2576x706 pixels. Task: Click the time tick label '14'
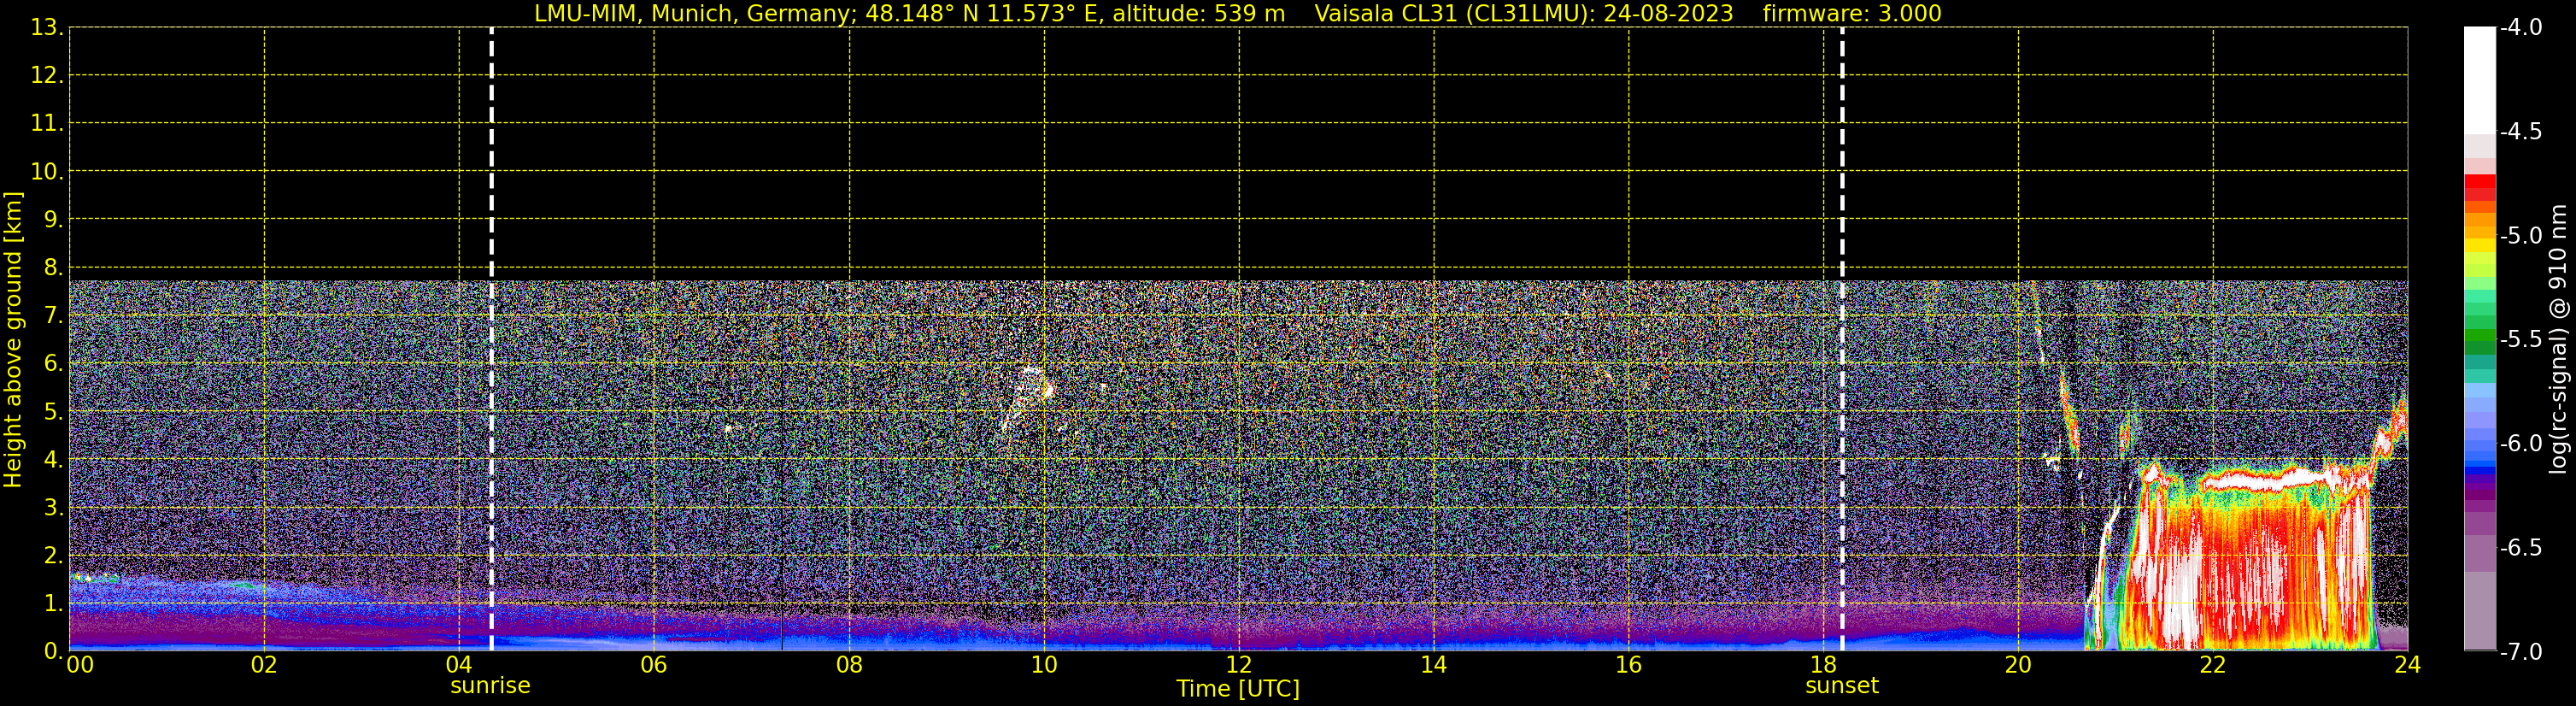(x=1434, y=665)
